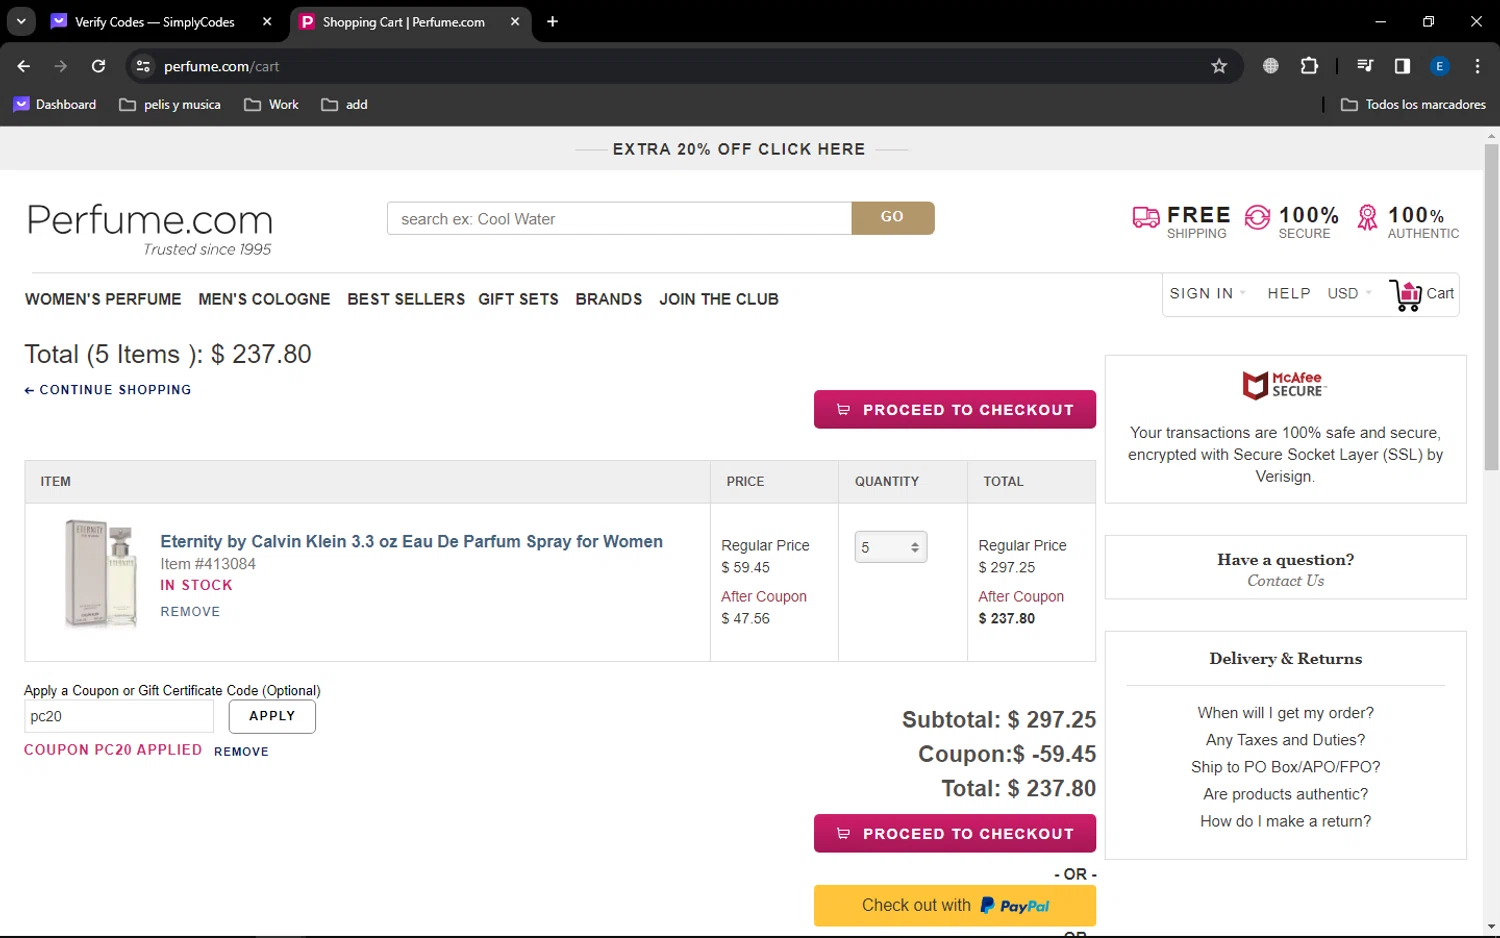Toggle the browser side panel icon
This screenshot has width=1500, height=938.
[x=1402, y=66]
